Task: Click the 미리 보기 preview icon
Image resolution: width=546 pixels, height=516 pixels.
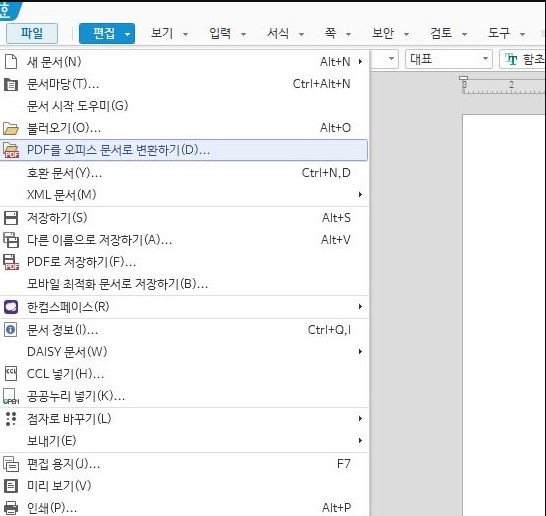Action: (x=11, y=486)
